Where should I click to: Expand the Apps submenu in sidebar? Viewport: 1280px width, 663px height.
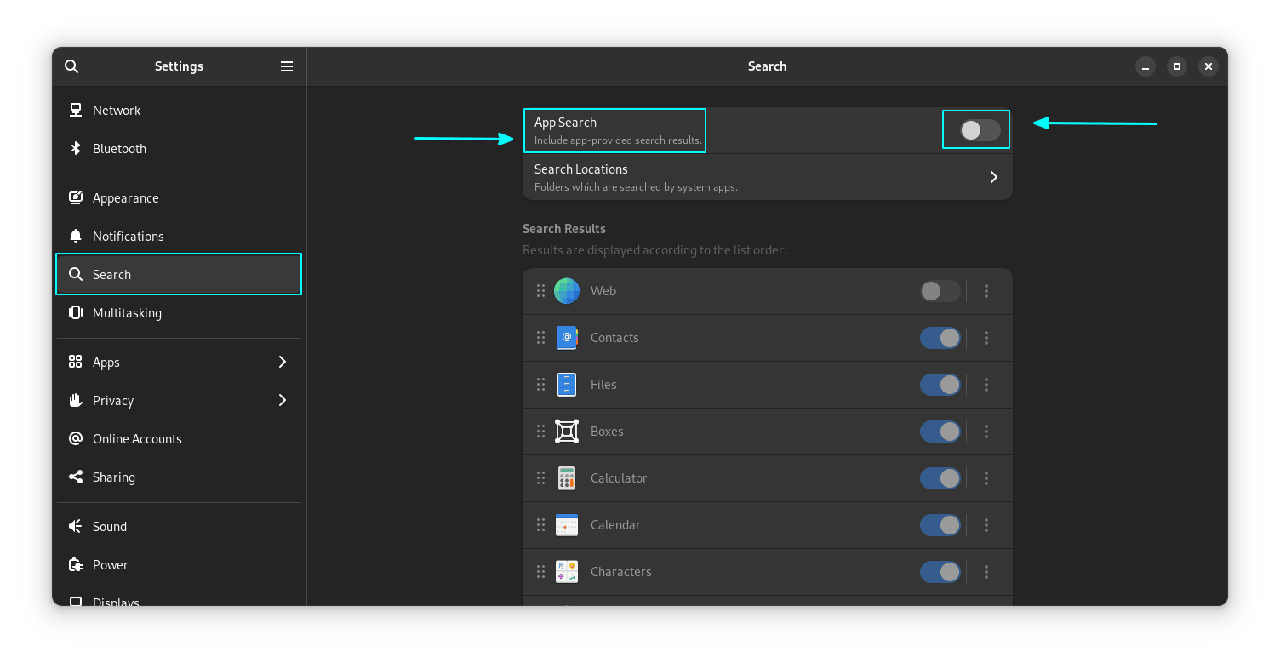[x=282, y=362]
